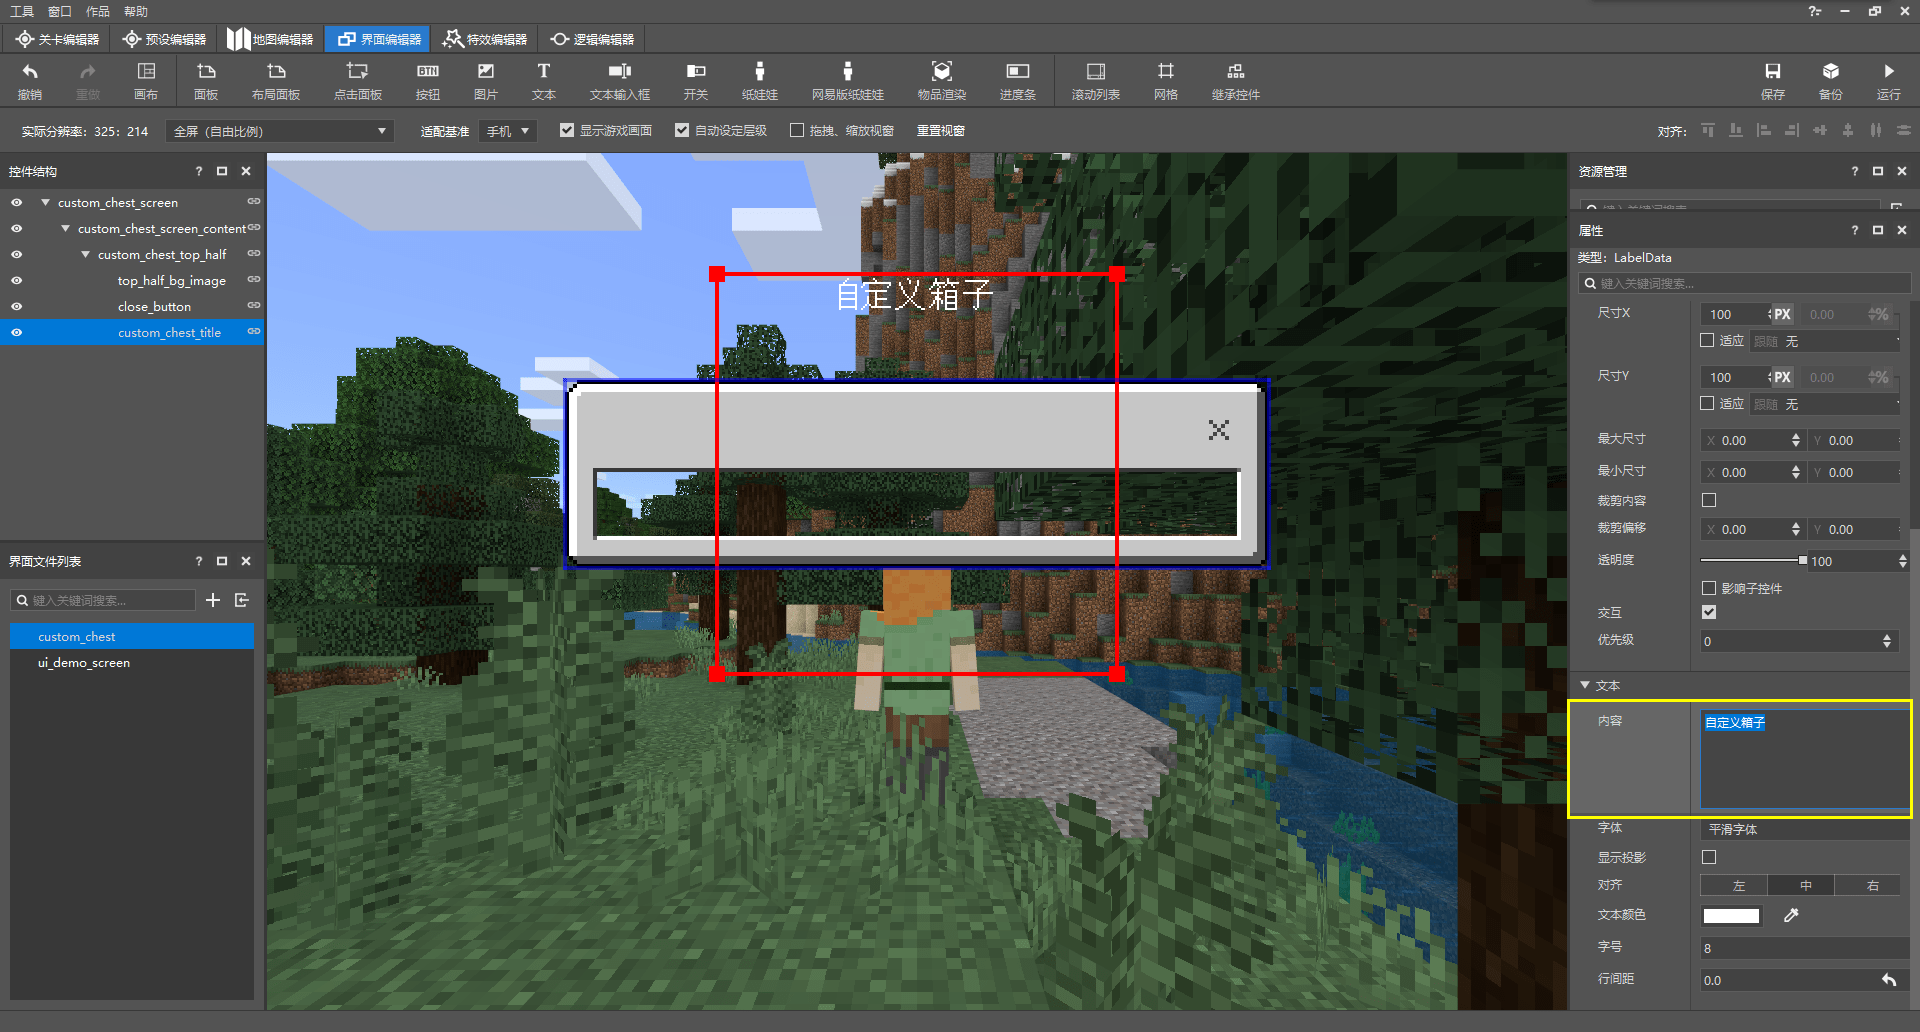Click the import icon beside the plus button

click(241, 600)
